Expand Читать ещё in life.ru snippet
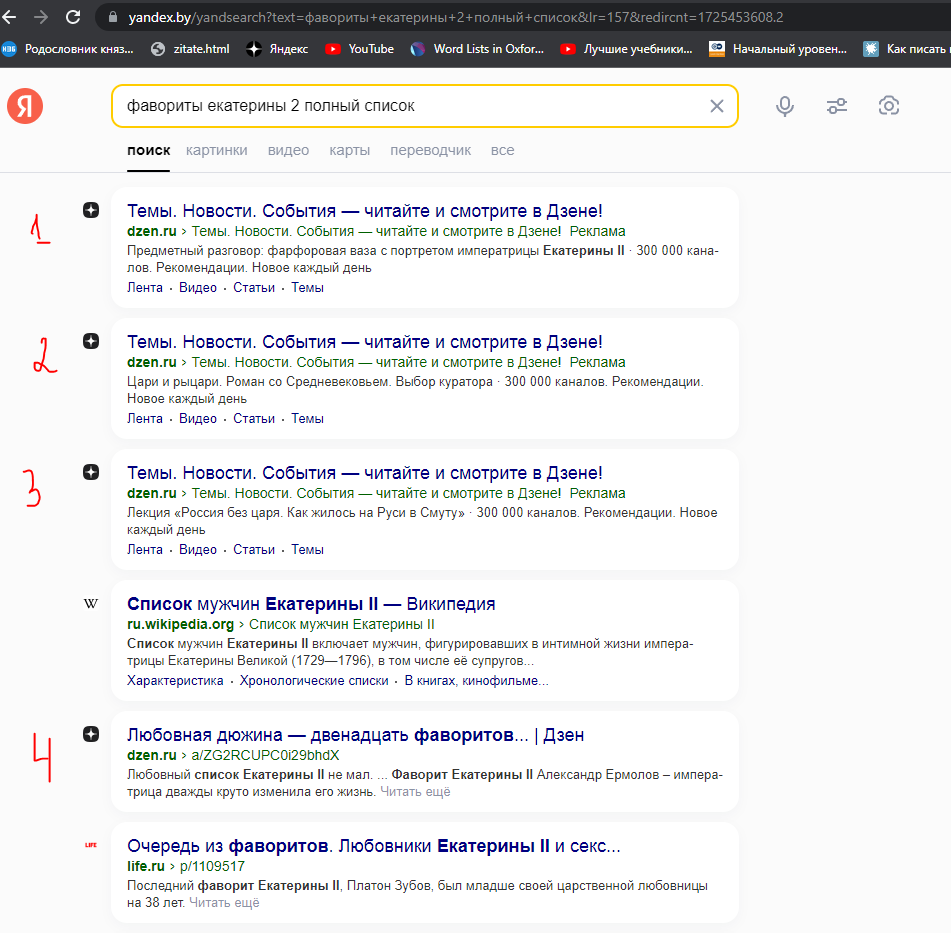951x933 pixels. pos(224,903)
